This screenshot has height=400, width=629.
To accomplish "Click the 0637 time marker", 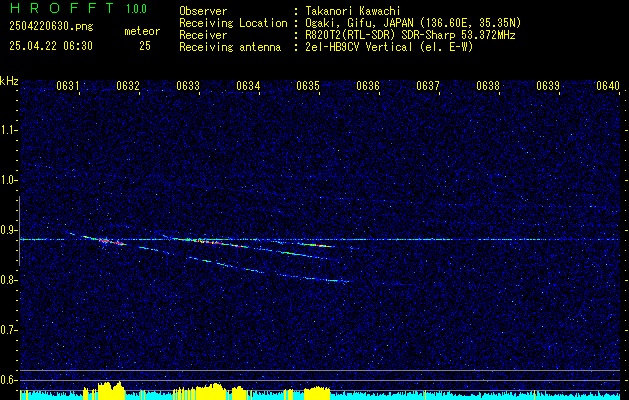I will coord(428,85).
